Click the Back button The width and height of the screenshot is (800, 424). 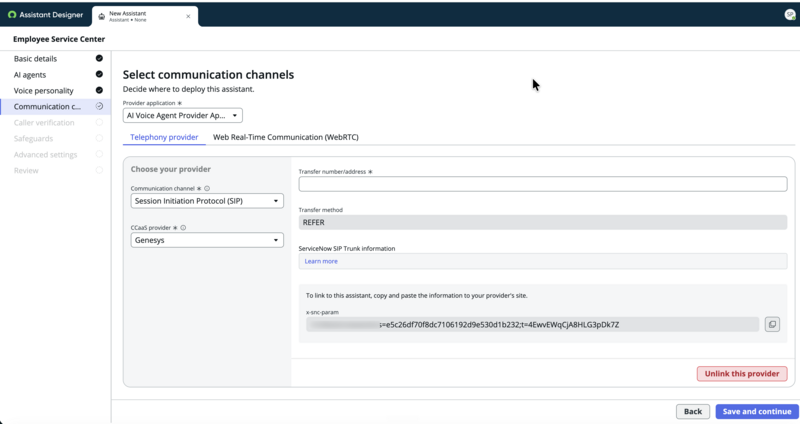[x=693, y=411]
